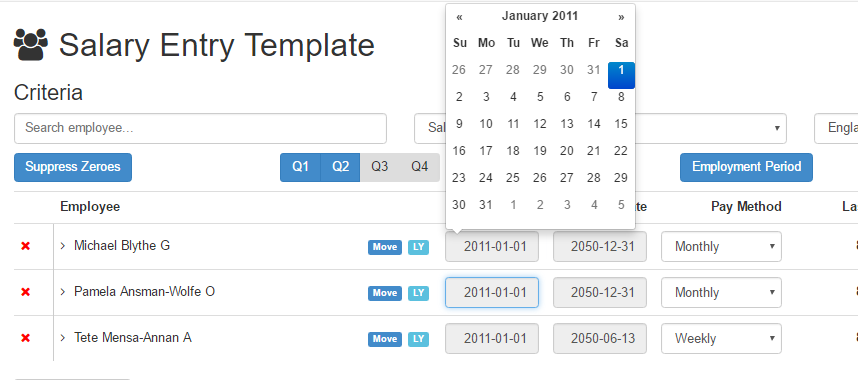Screen dimensions: 858x380
Task: Advance calendar to next month
Action: [x=621, y=16]
